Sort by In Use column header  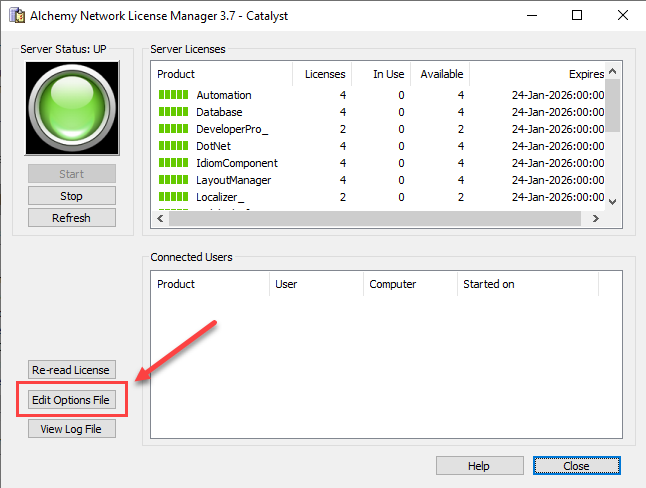point(381,74)
